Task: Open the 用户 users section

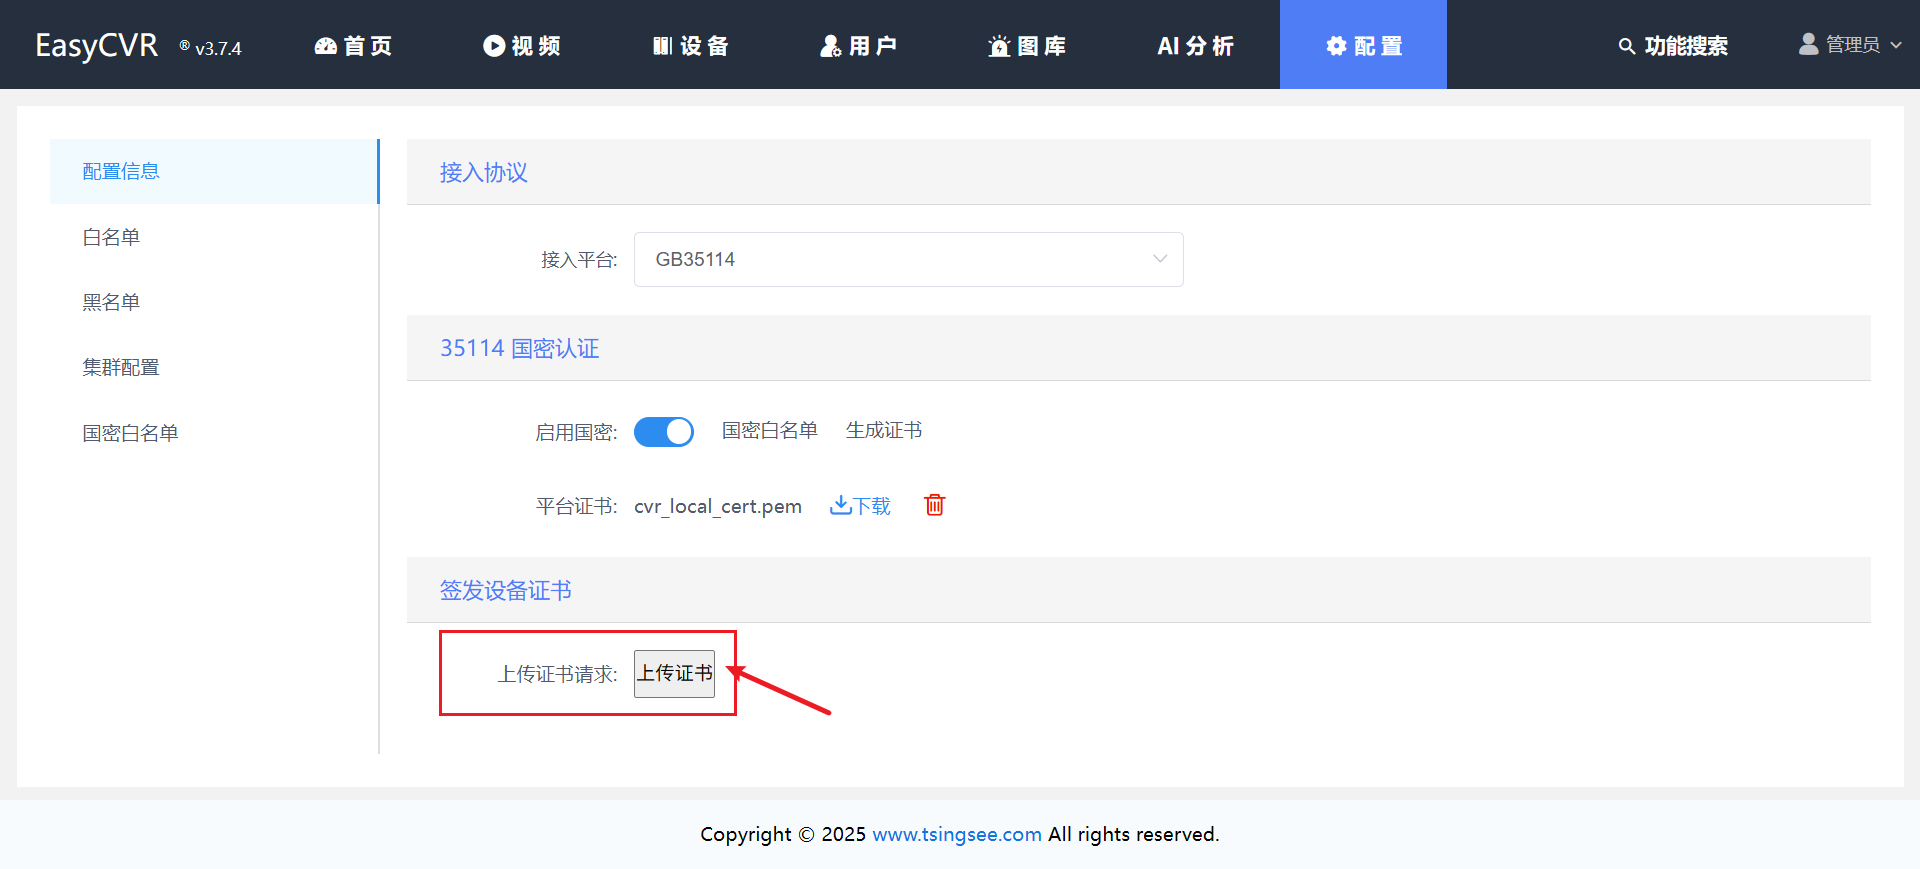Action: tap(858, 46)
